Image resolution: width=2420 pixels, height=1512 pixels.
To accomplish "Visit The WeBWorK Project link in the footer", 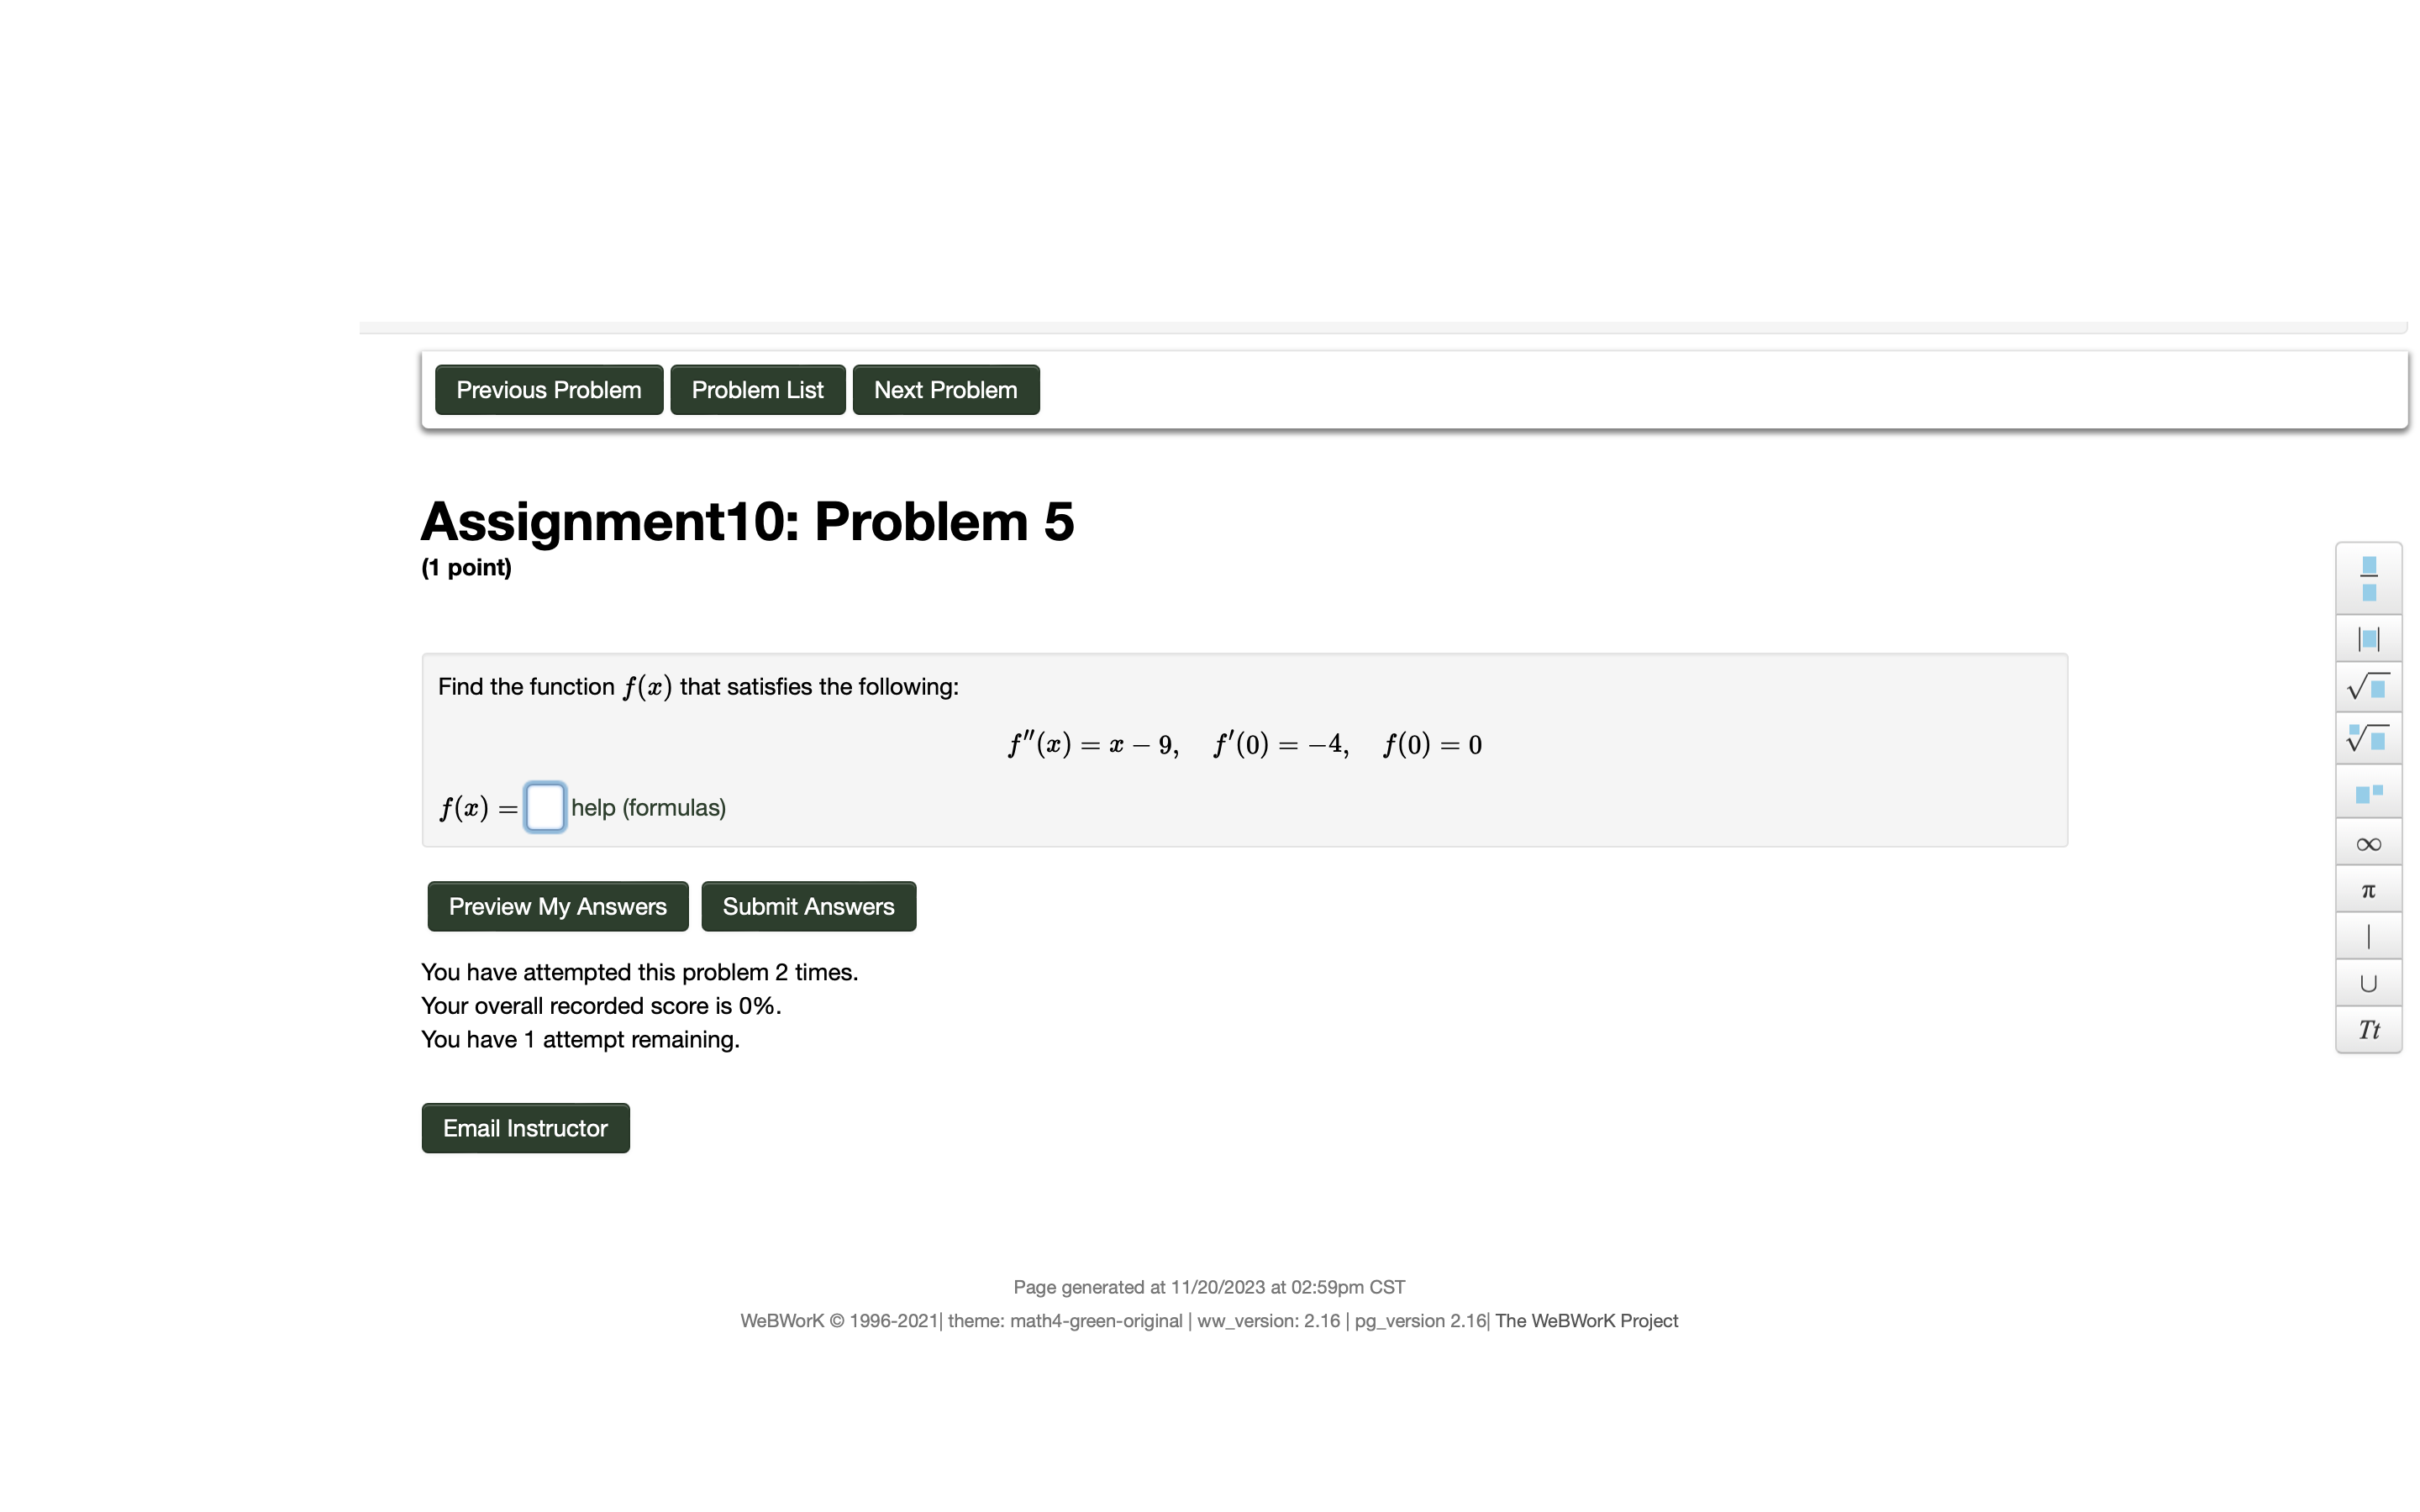I will (1585, 1320).
